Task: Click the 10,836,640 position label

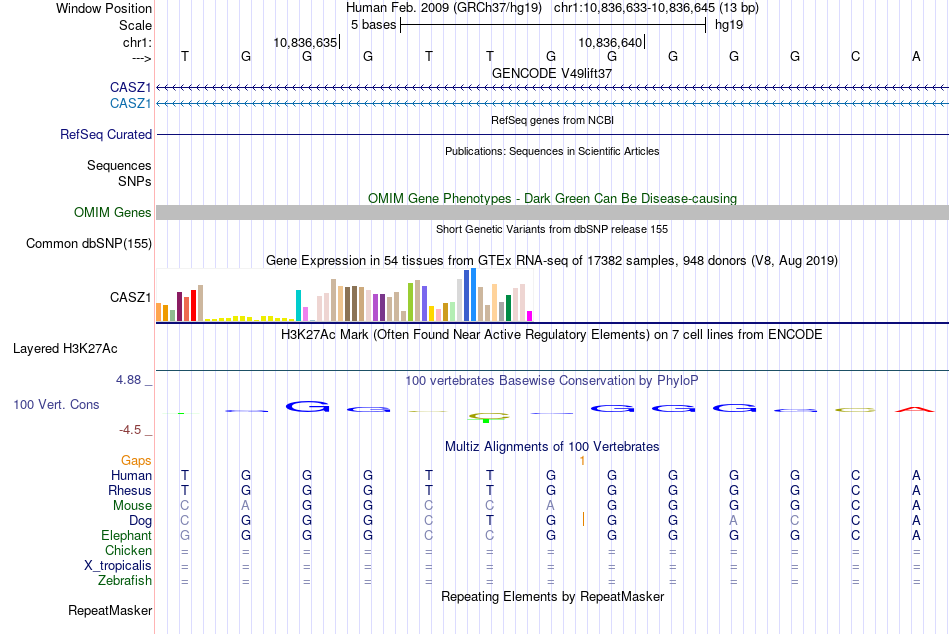Action: (x=610, y=42)
